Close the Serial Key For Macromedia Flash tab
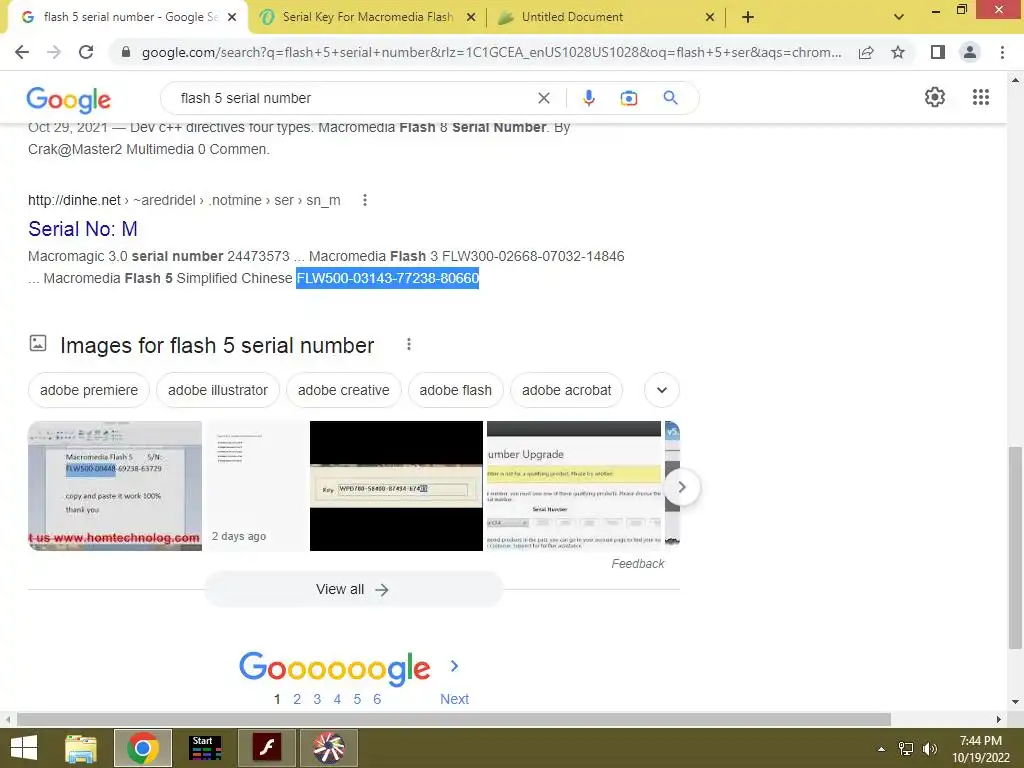Viewport: 1024px width, 768px height. (471, 17)
